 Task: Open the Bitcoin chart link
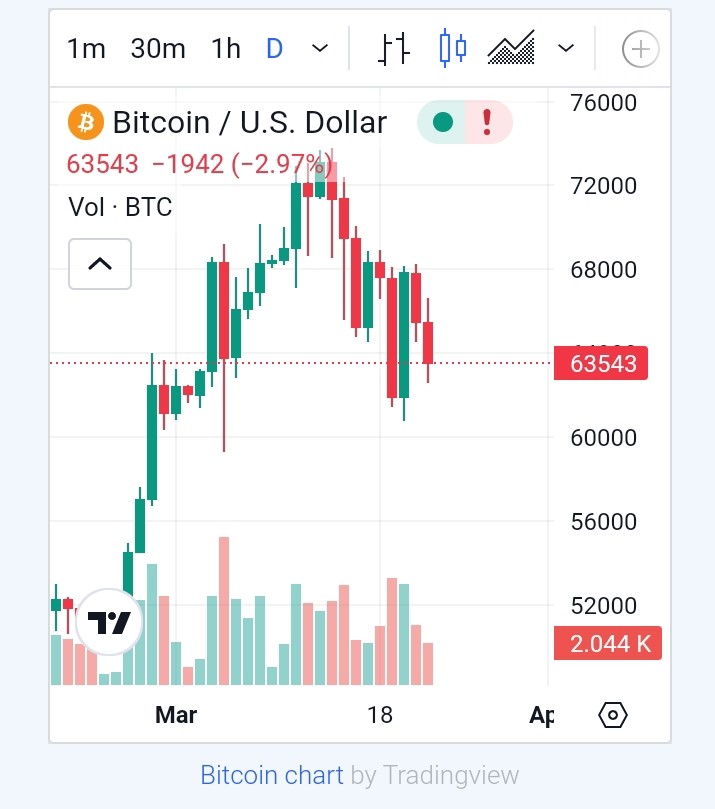[x=272, y=775]
